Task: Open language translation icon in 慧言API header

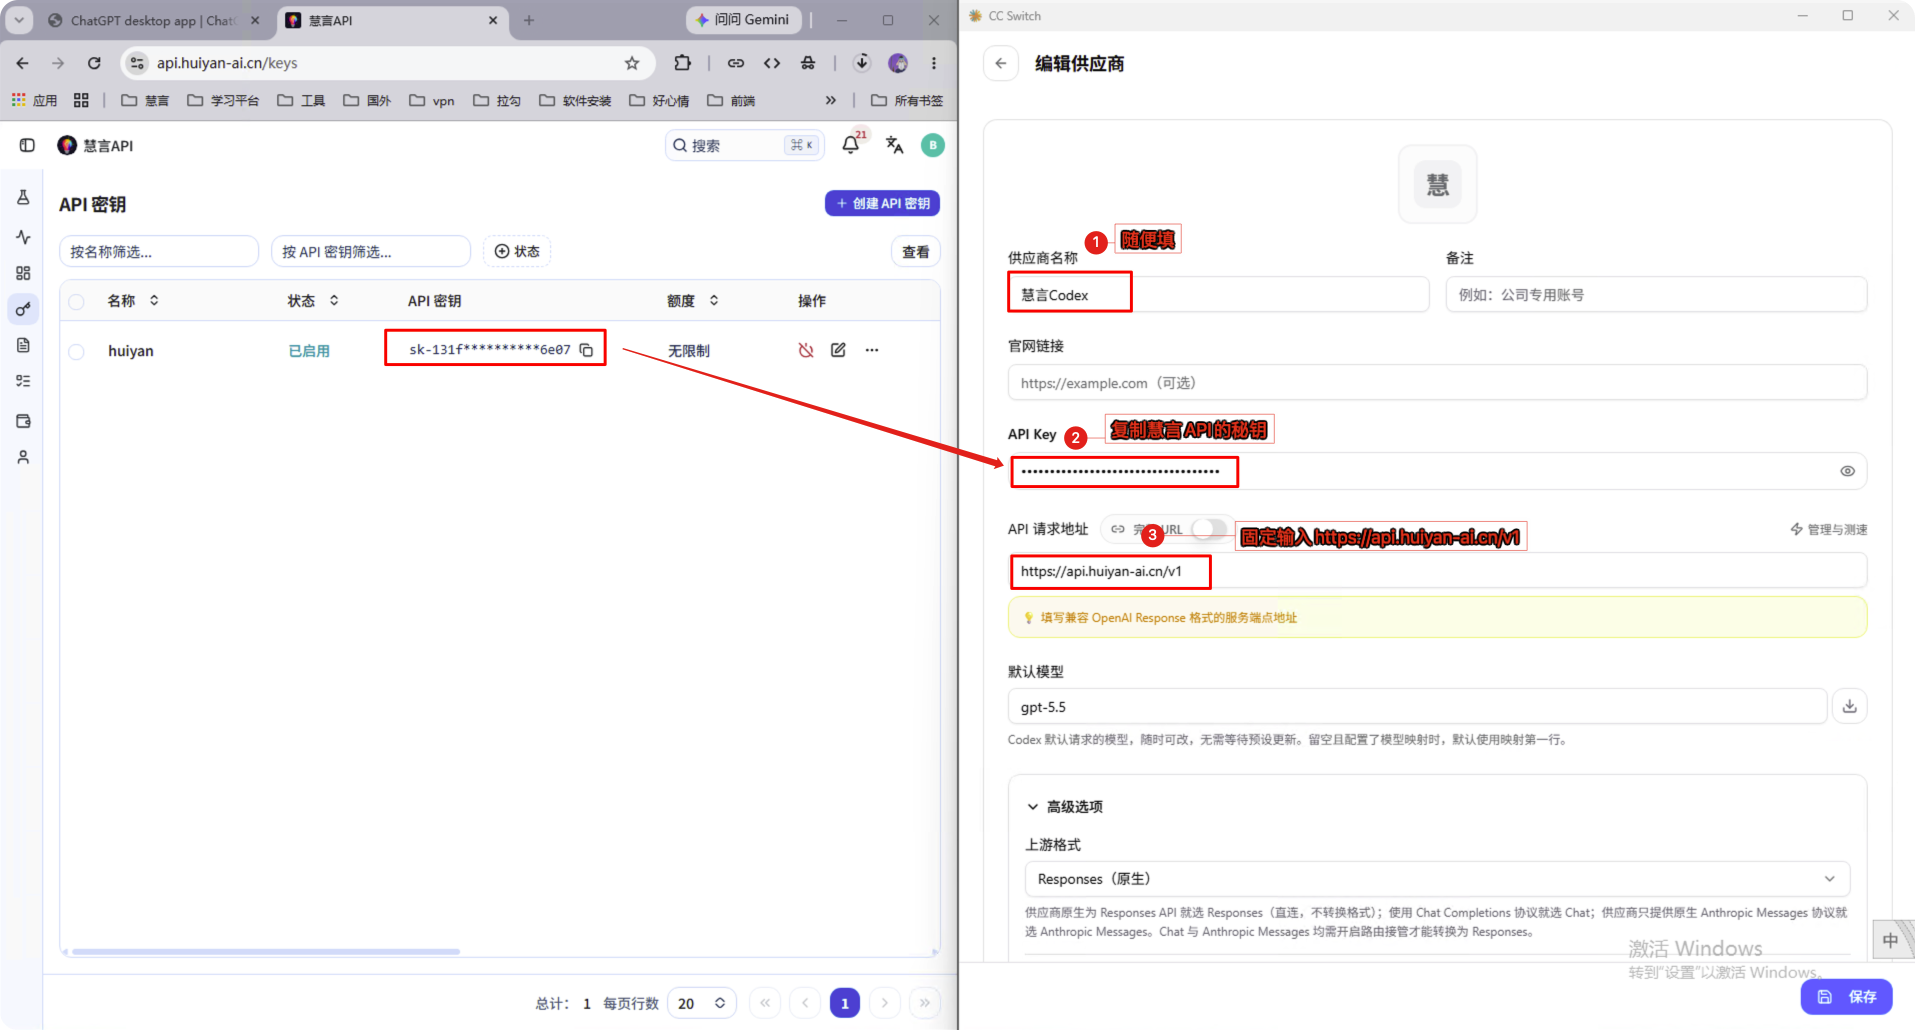Action: [x=894, y=145]
